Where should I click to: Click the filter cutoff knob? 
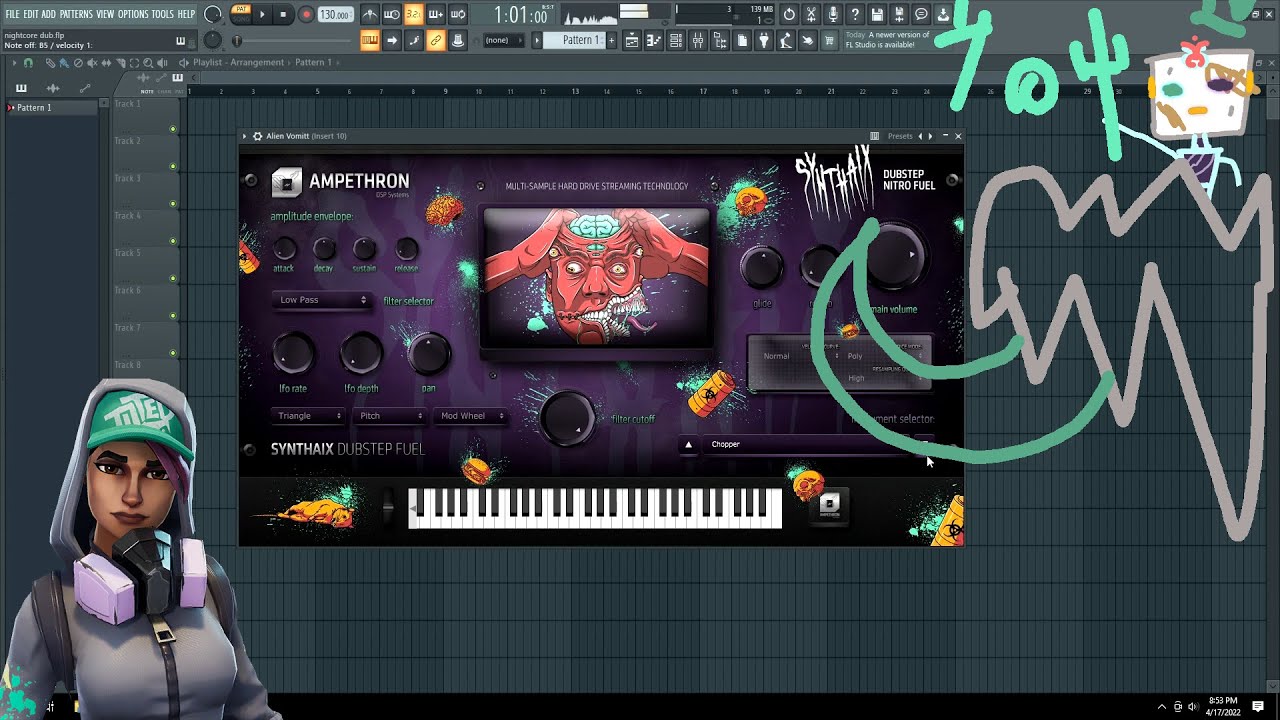[x=567, y=417]
